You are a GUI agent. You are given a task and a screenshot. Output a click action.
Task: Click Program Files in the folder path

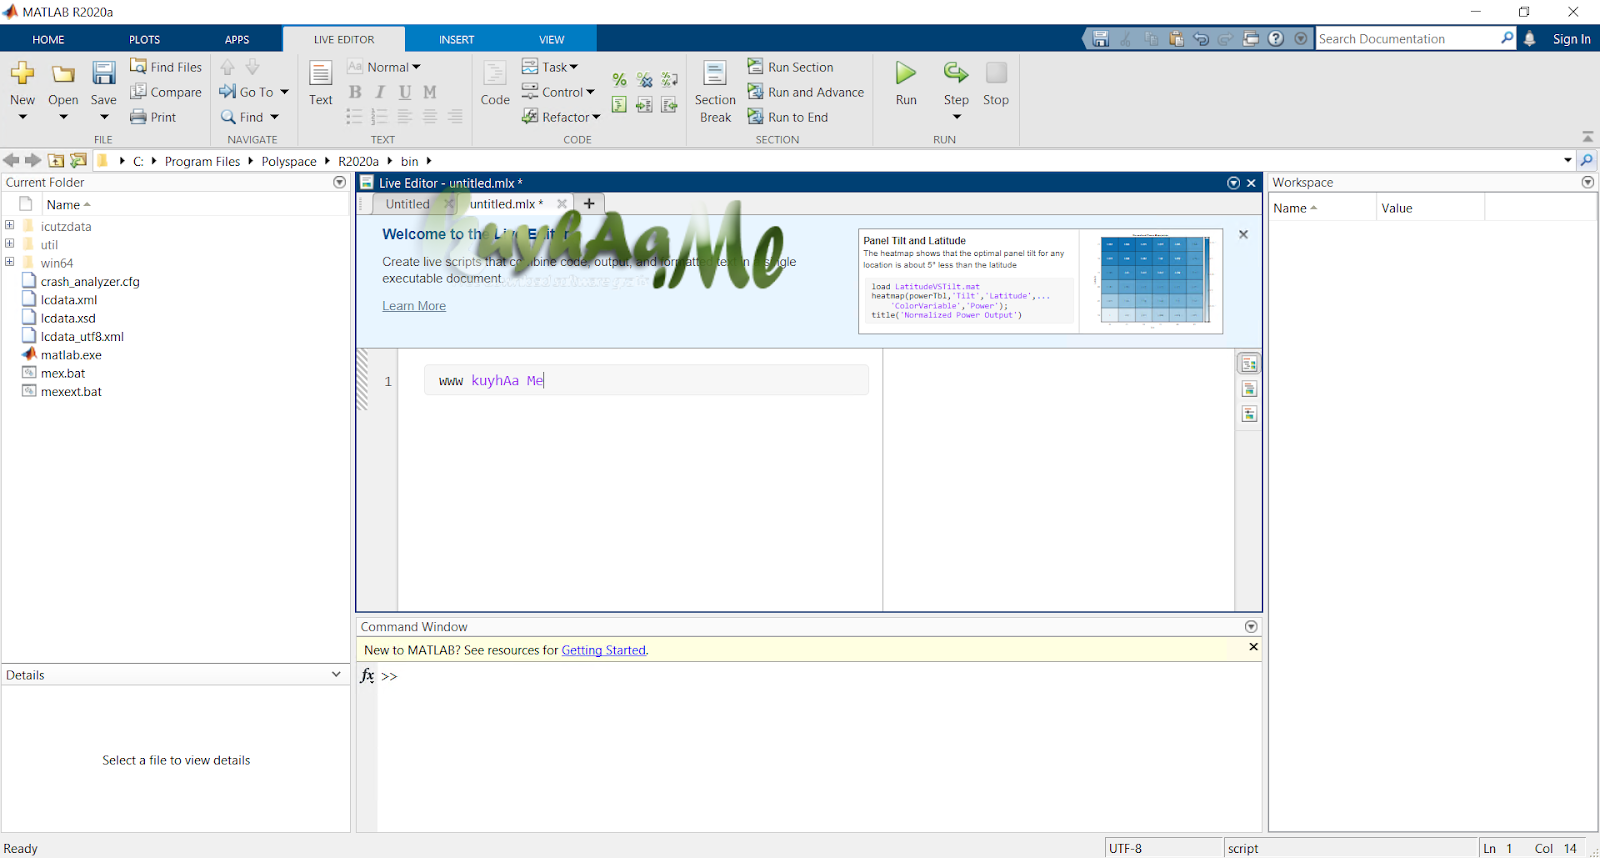pos(202,161)
